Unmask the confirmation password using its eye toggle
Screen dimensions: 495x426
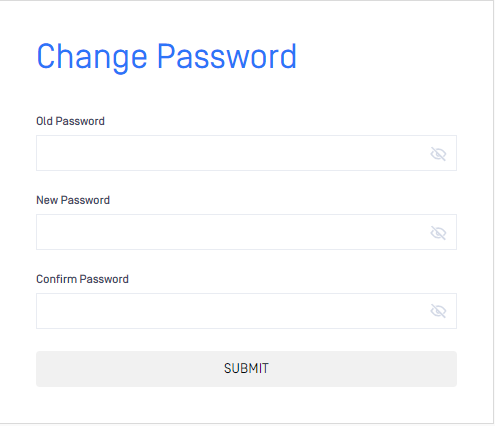(438, 311)
